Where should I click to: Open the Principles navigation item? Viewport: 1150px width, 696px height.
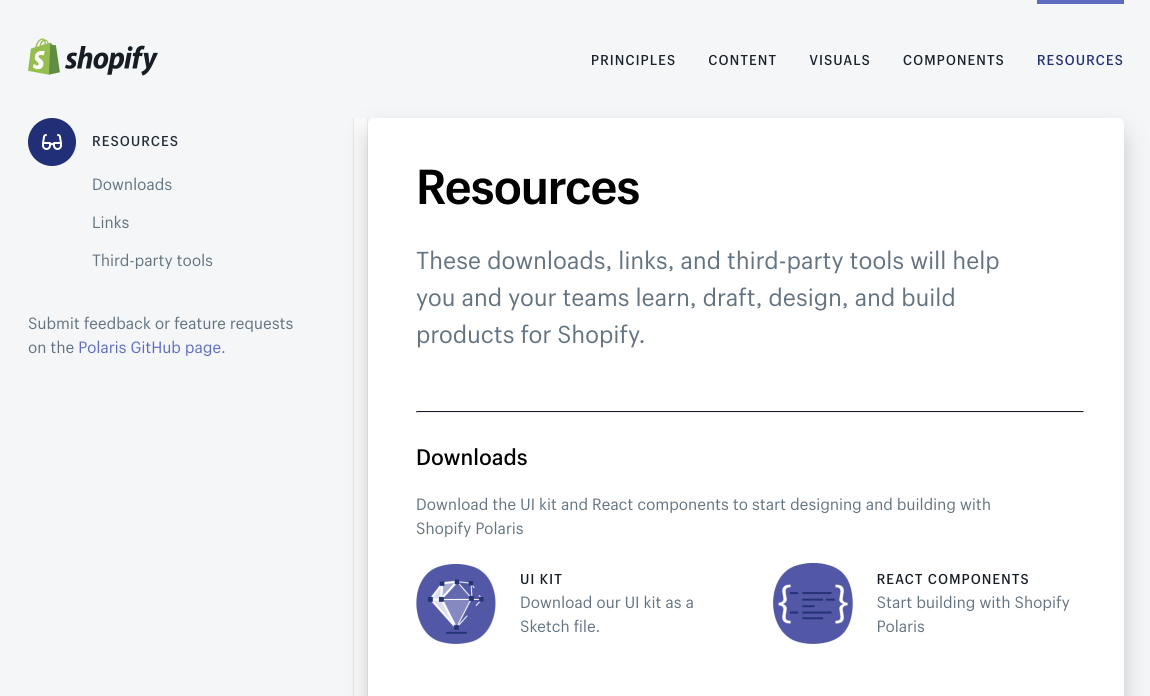[x=633, y=60]
